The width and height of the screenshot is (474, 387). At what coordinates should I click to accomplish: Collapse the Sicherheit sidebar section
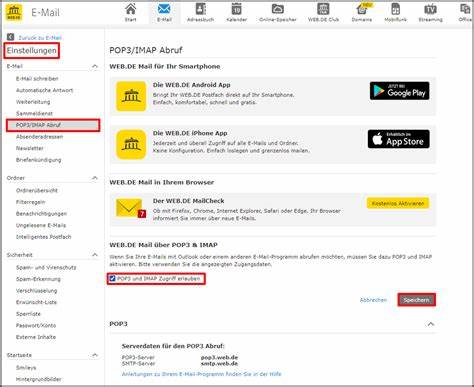pyautogui.click(x=95, y=255)
